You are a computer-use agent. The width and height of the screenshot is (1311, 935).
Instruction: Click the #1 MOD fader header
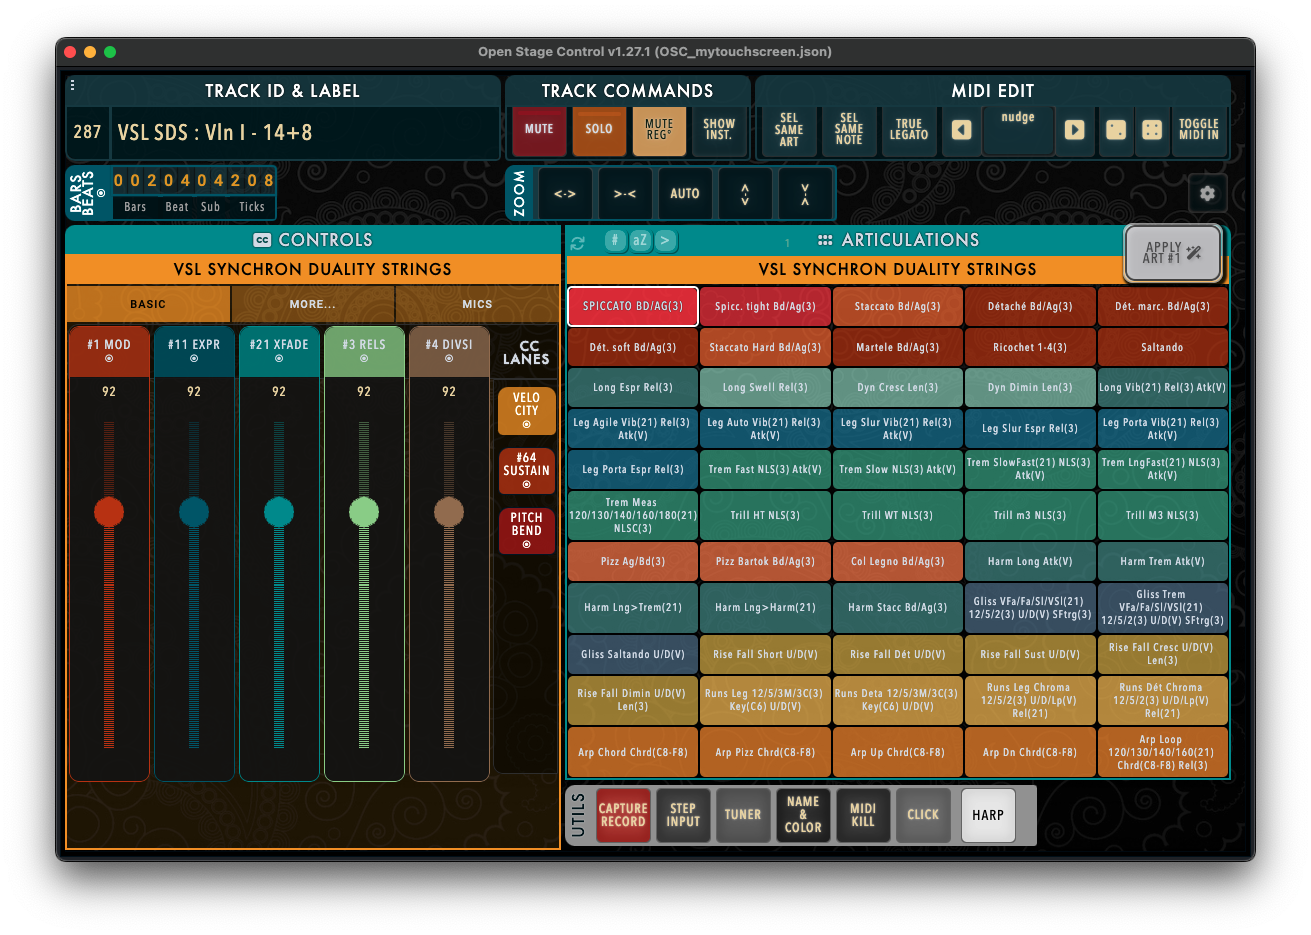[109, 351]
